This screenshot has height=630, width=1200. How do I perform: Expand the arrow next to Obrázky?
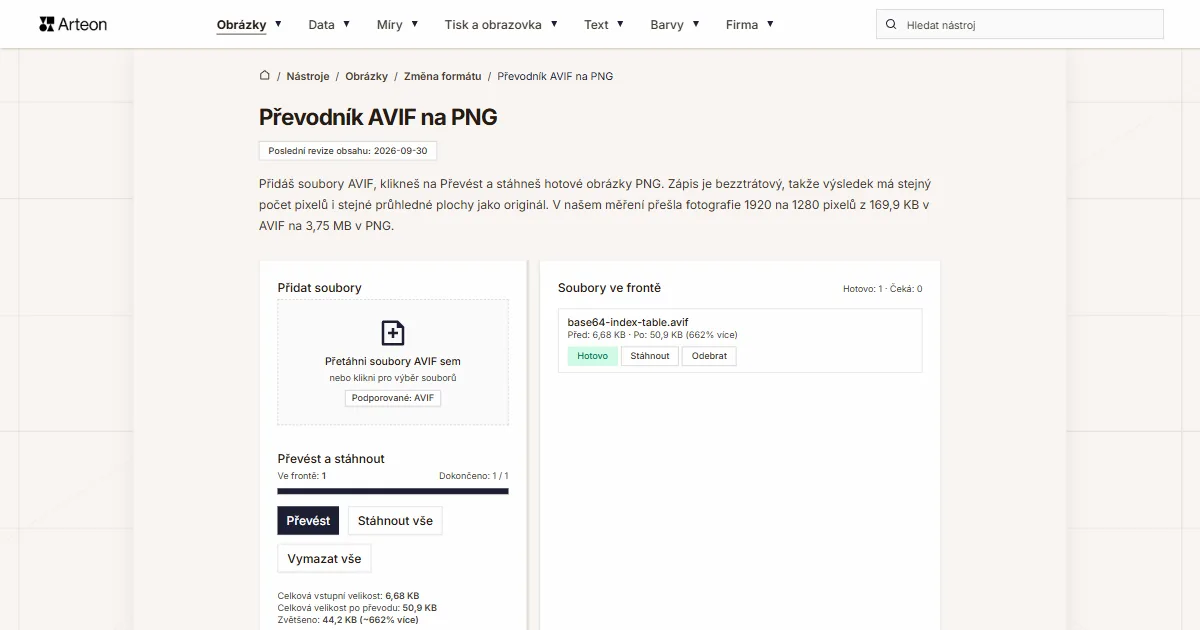click(x=278, y=24)
